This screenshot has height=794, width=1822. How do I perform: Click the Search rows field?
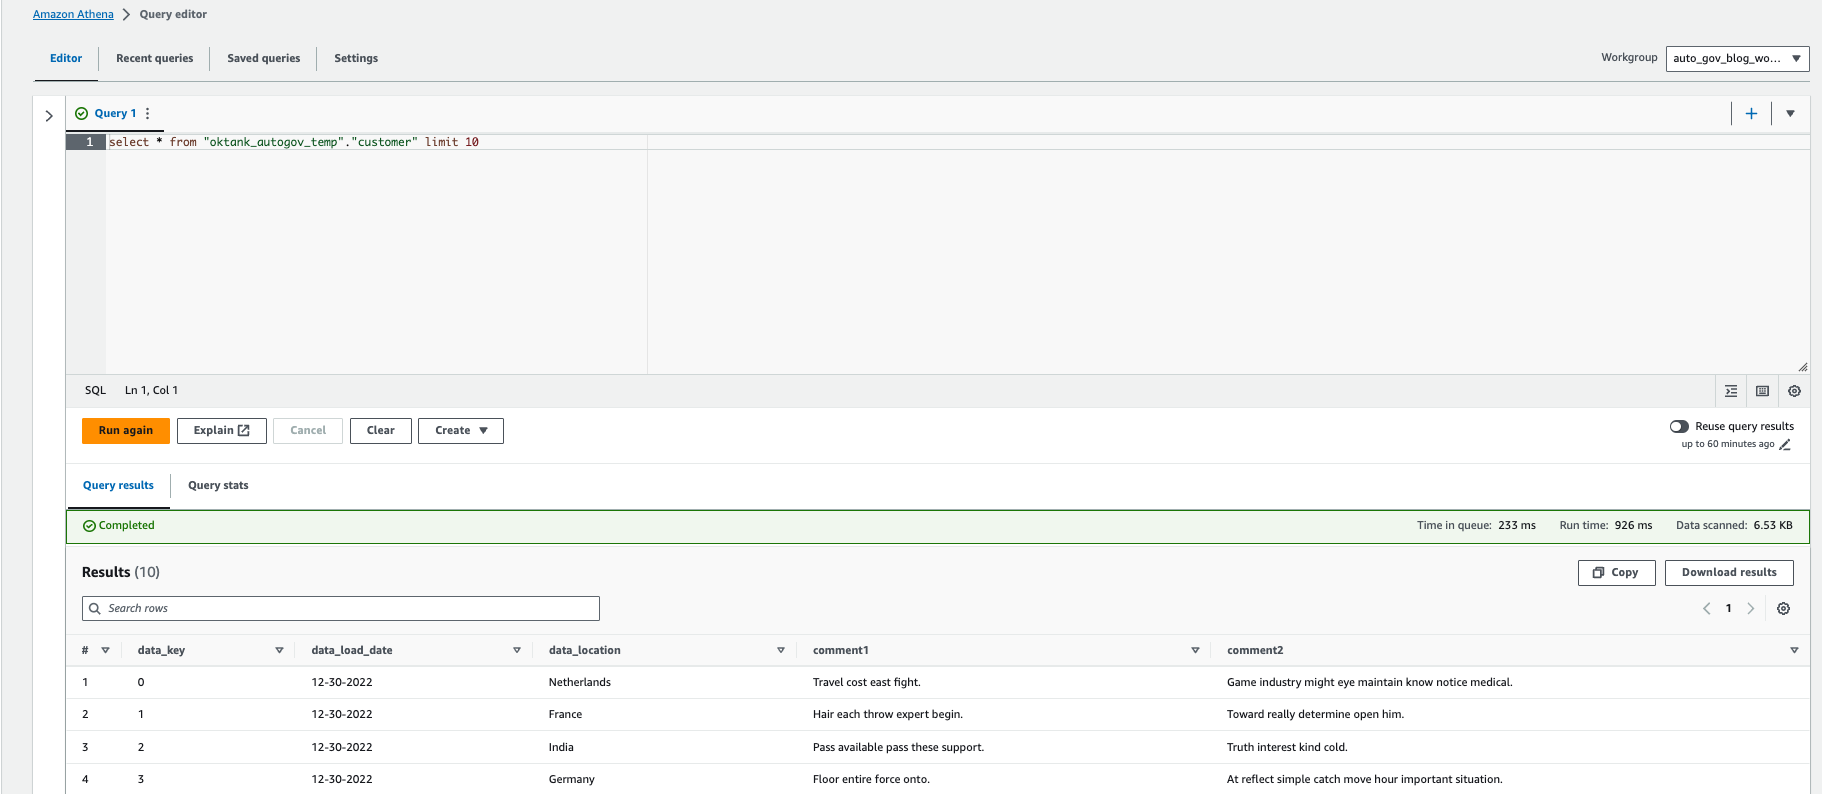(341, 608)
